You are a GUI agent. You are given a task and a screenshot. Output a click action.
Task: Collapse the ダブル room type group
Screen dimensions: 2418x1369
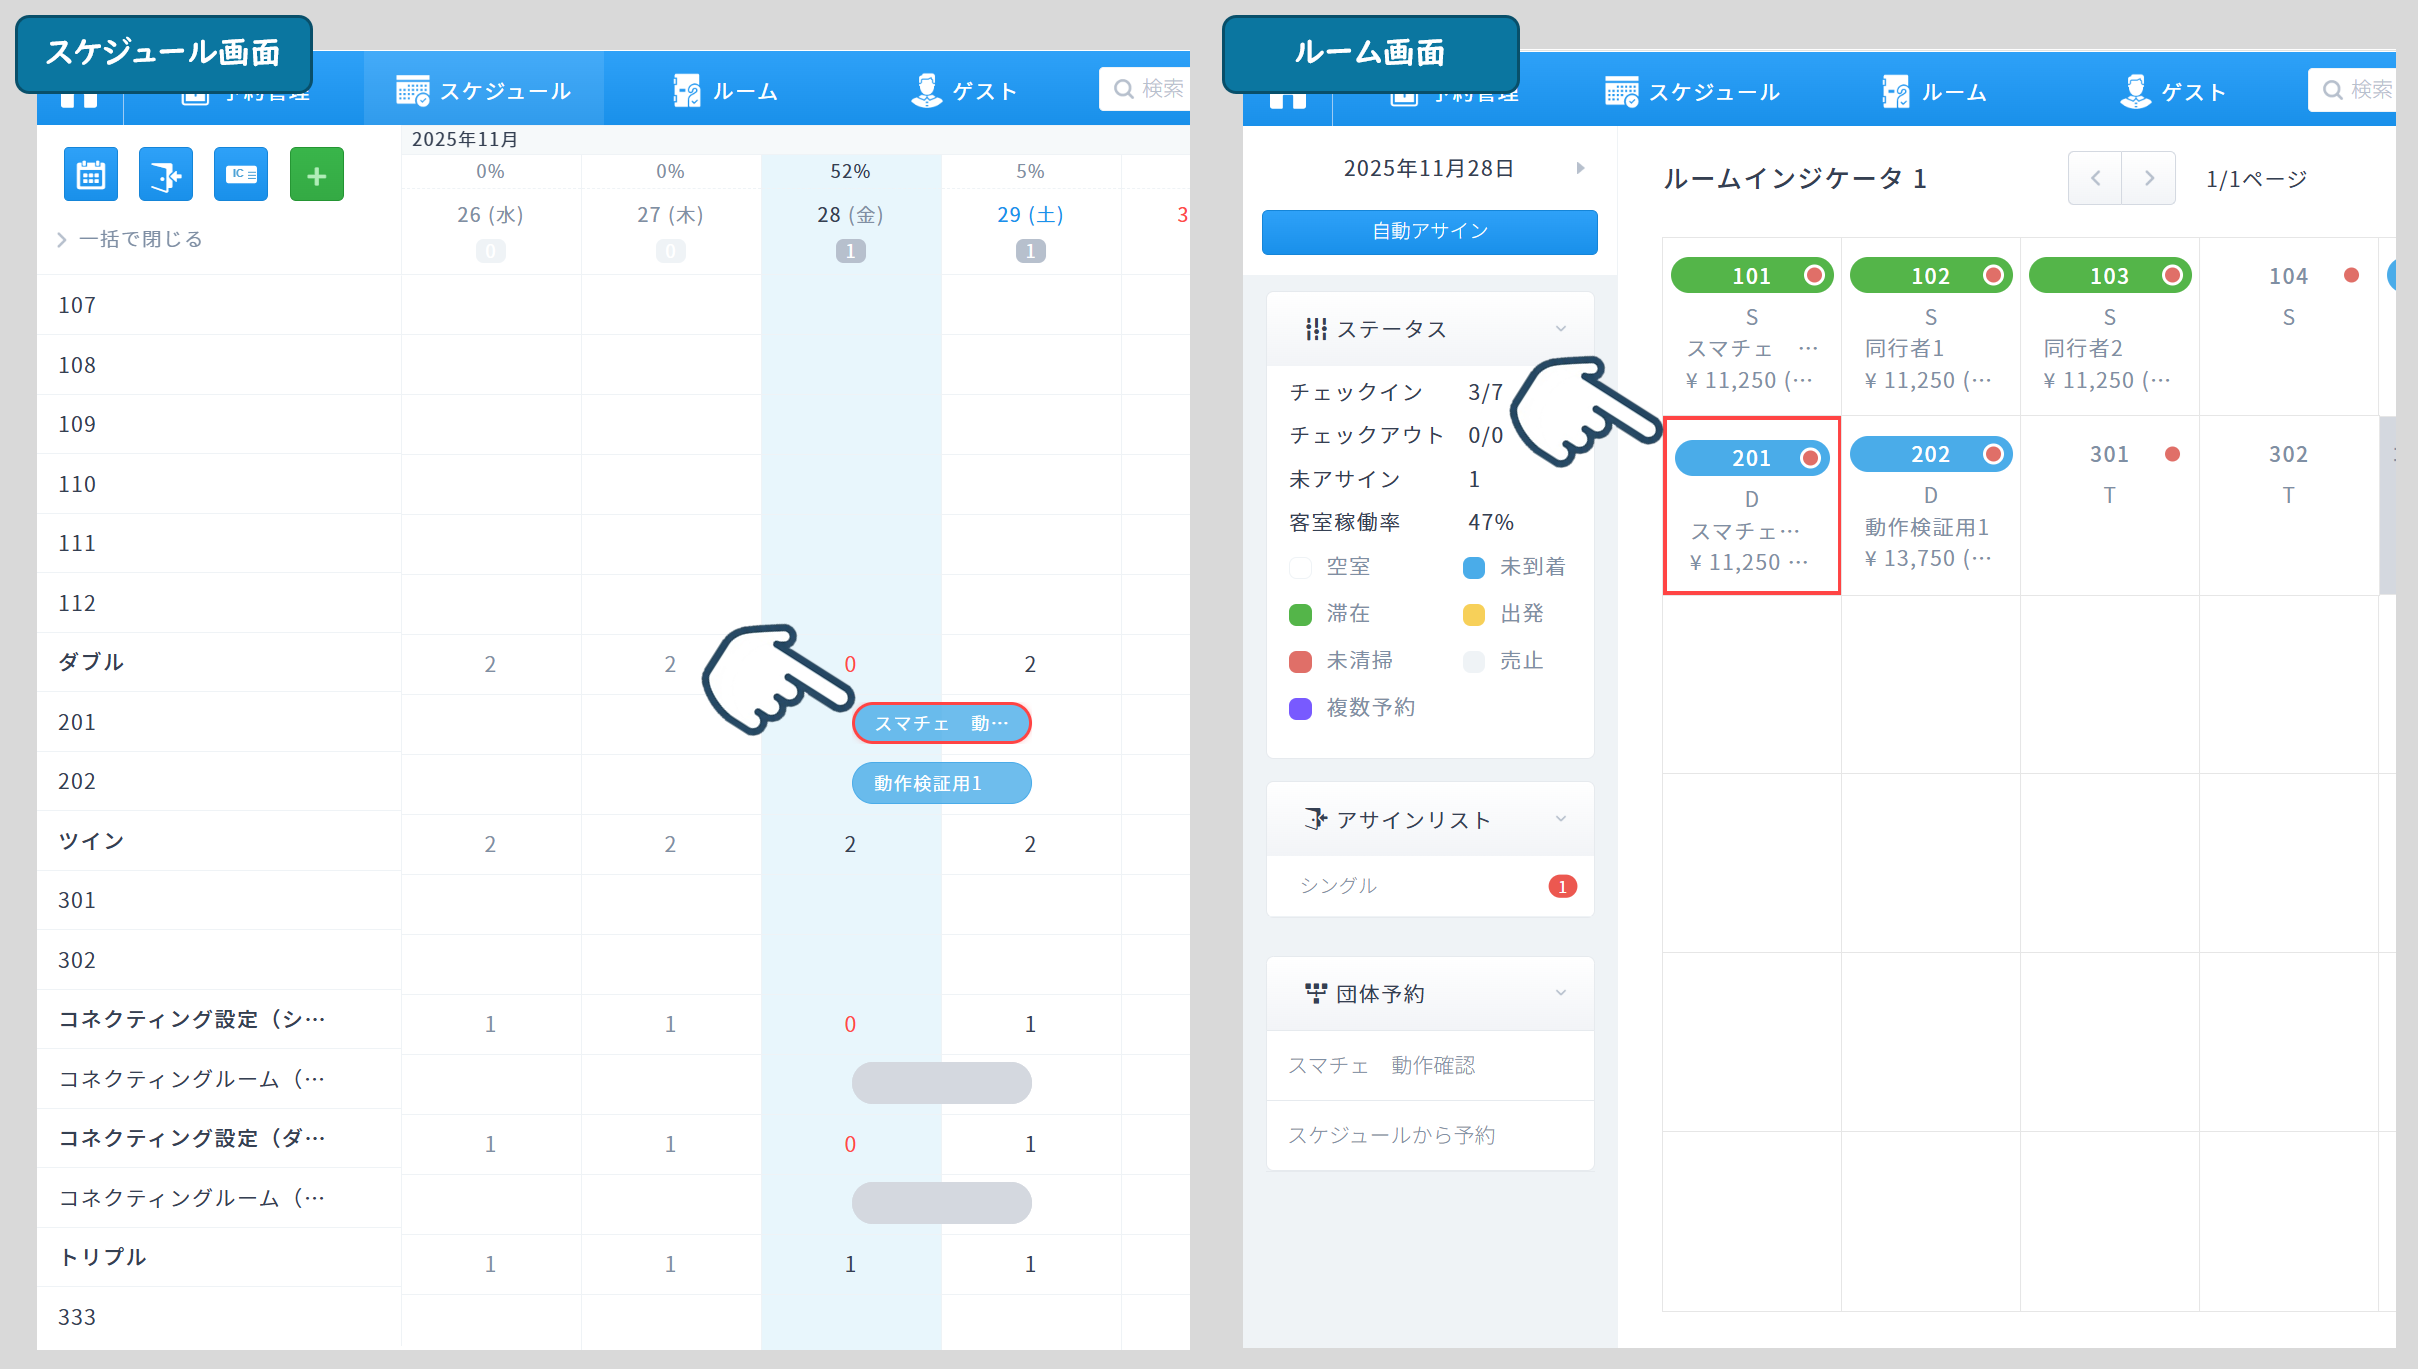pos(91,662)
